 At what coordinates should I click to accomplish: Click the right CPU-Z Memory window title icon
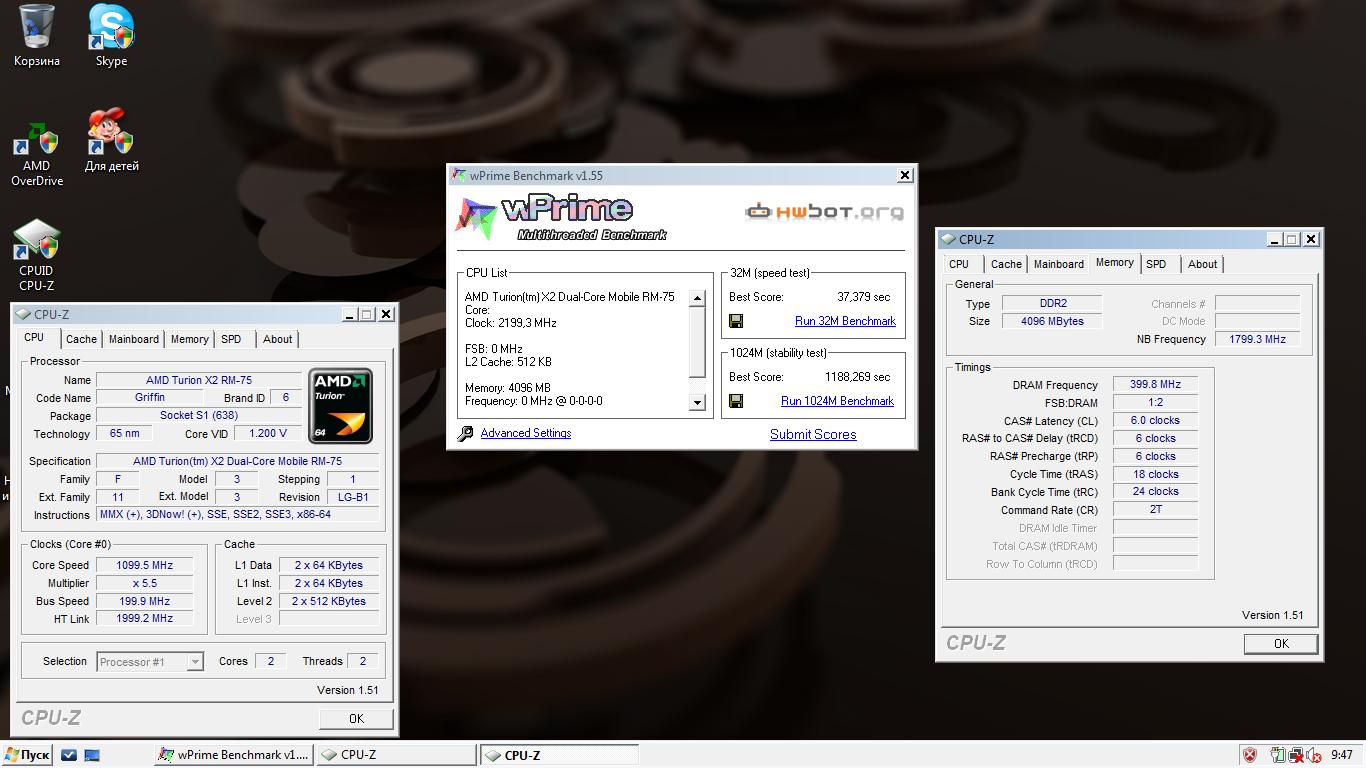coord(948,239)
